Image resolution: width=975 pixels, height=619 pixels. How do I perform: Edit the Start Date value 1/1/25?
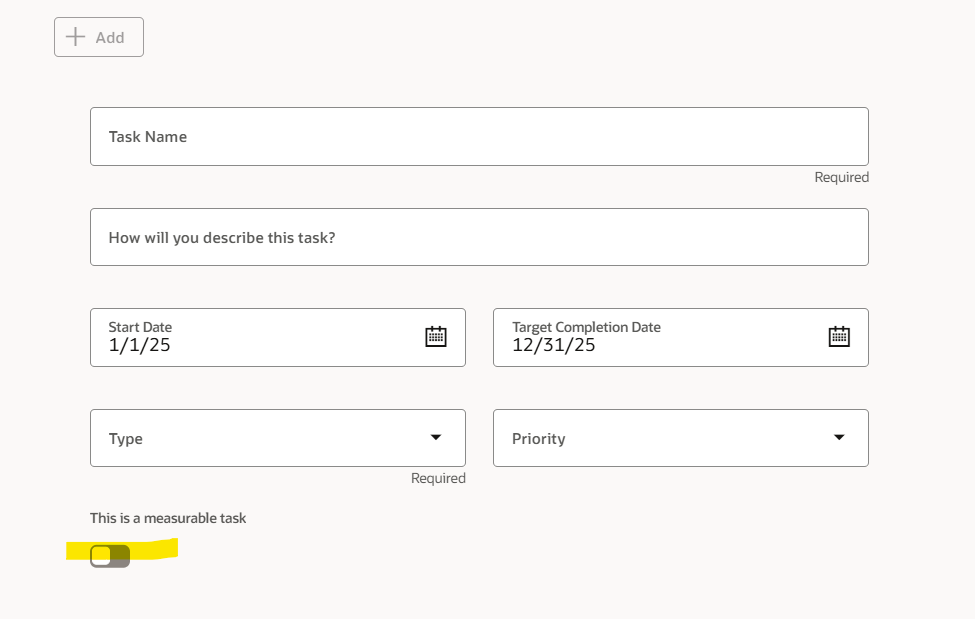coord(139,345)
